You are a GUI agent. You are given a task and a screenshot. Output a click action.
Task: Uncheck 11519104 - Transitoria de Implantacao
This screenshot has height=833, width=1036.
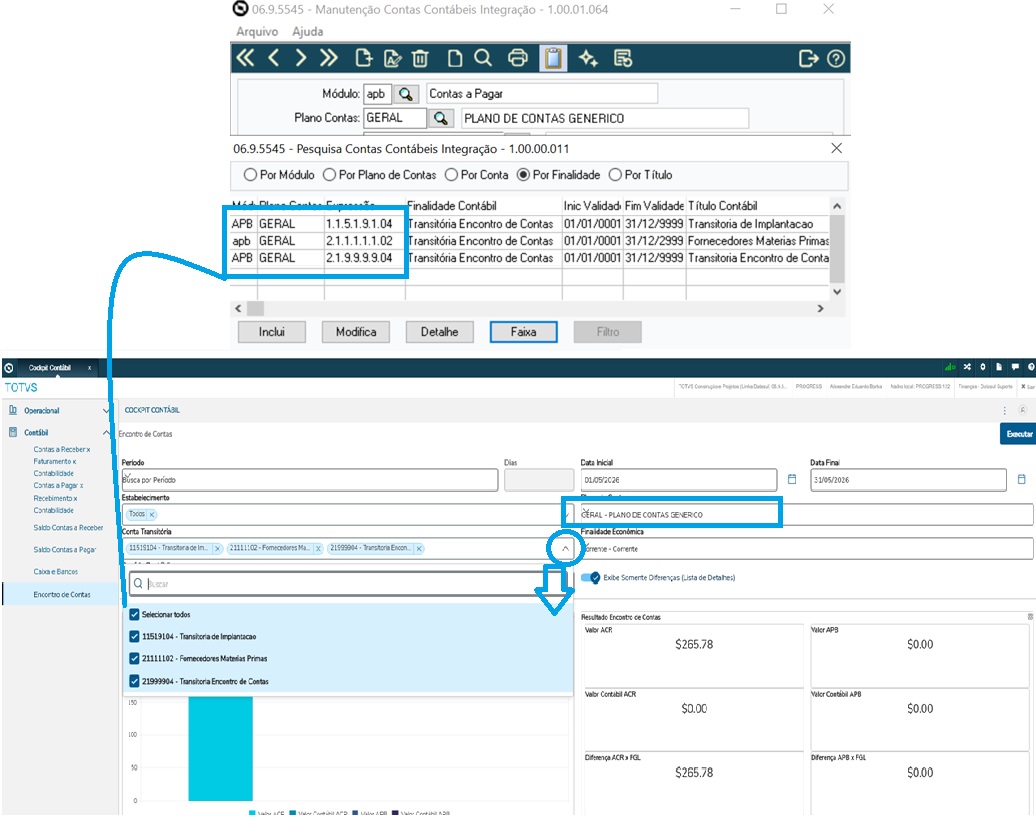pos(134,636)
